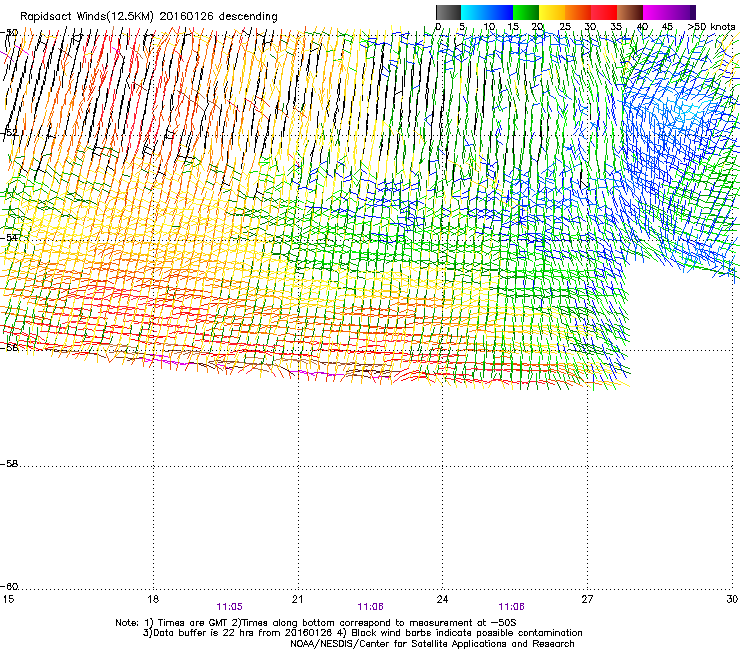Select the '15' longitude axis label at bottom
The image size is (740, 650).
click(8, 599)
